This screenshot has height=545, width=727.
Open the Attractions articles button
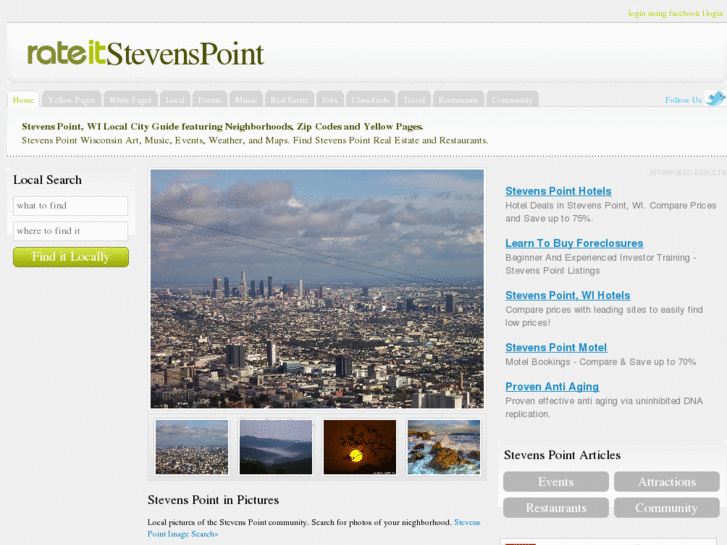point(667,481)
